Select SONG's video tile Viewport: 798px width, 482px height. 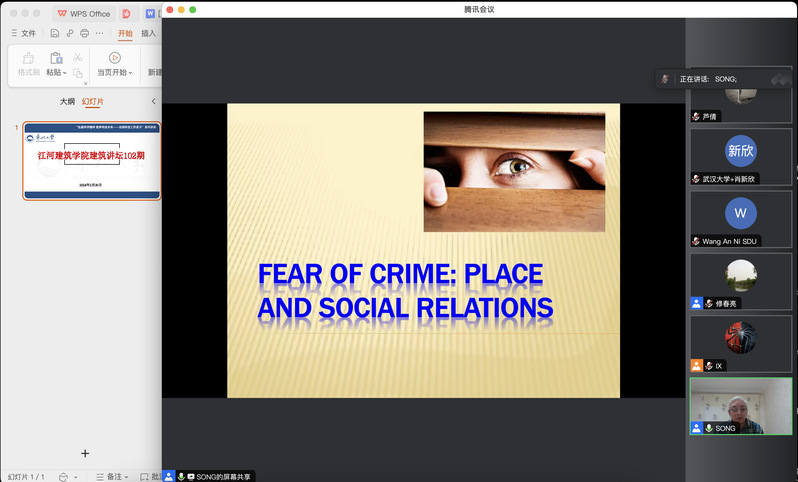pos(741,405)
